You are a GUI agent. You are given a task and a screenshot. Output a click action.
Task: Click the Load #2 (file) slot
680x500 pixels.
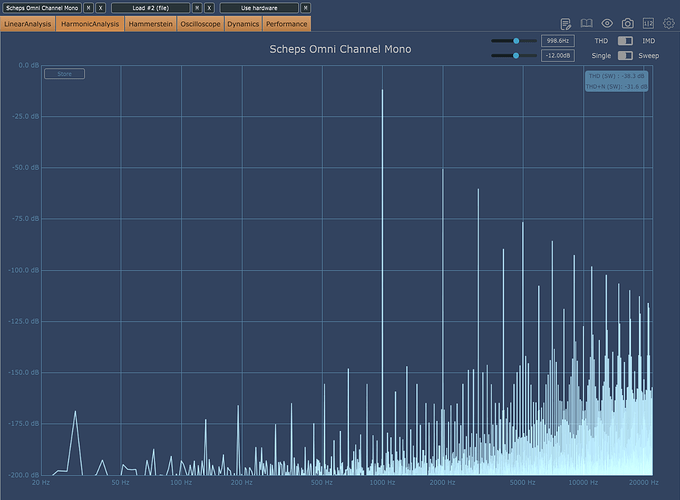click(x=150, y=8)
